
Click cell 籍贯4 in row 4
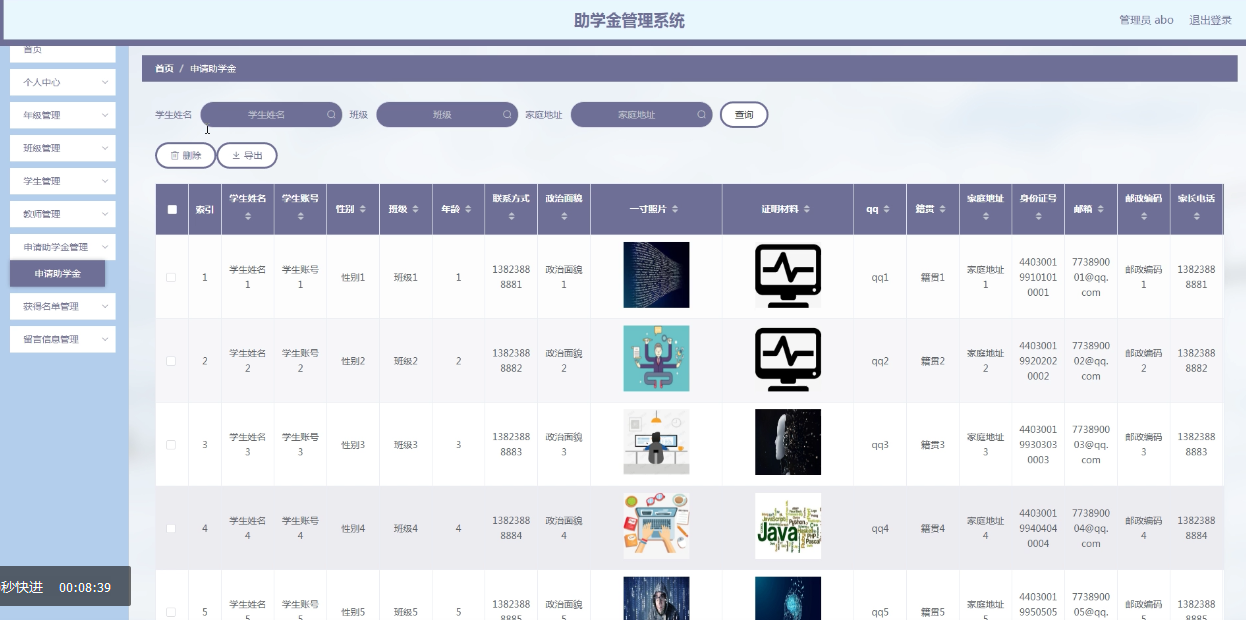[x=932, y=528]
